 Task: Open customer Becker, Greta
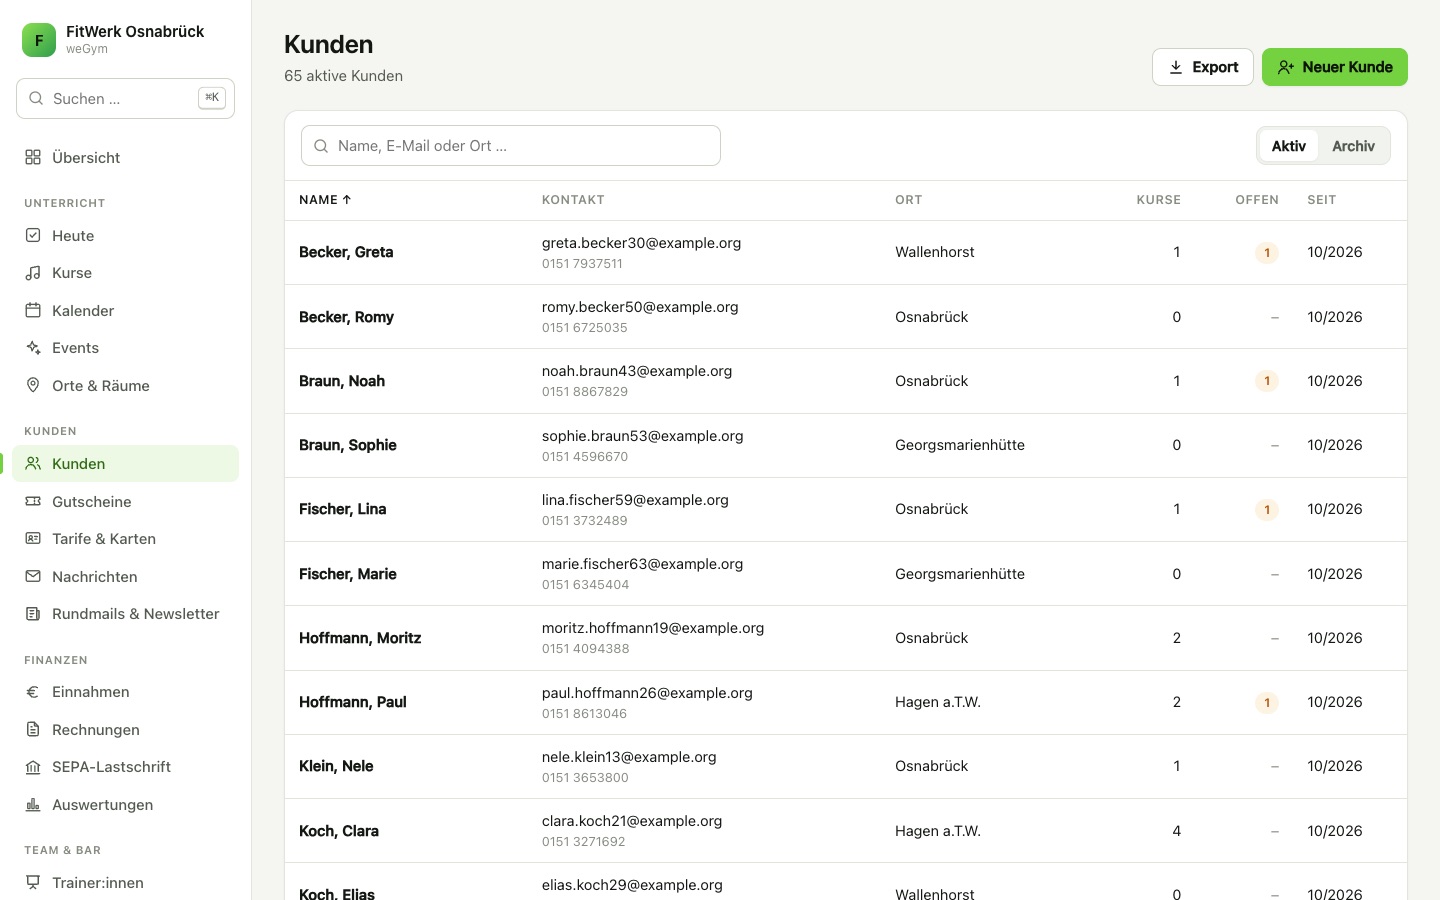pos(346,252)
